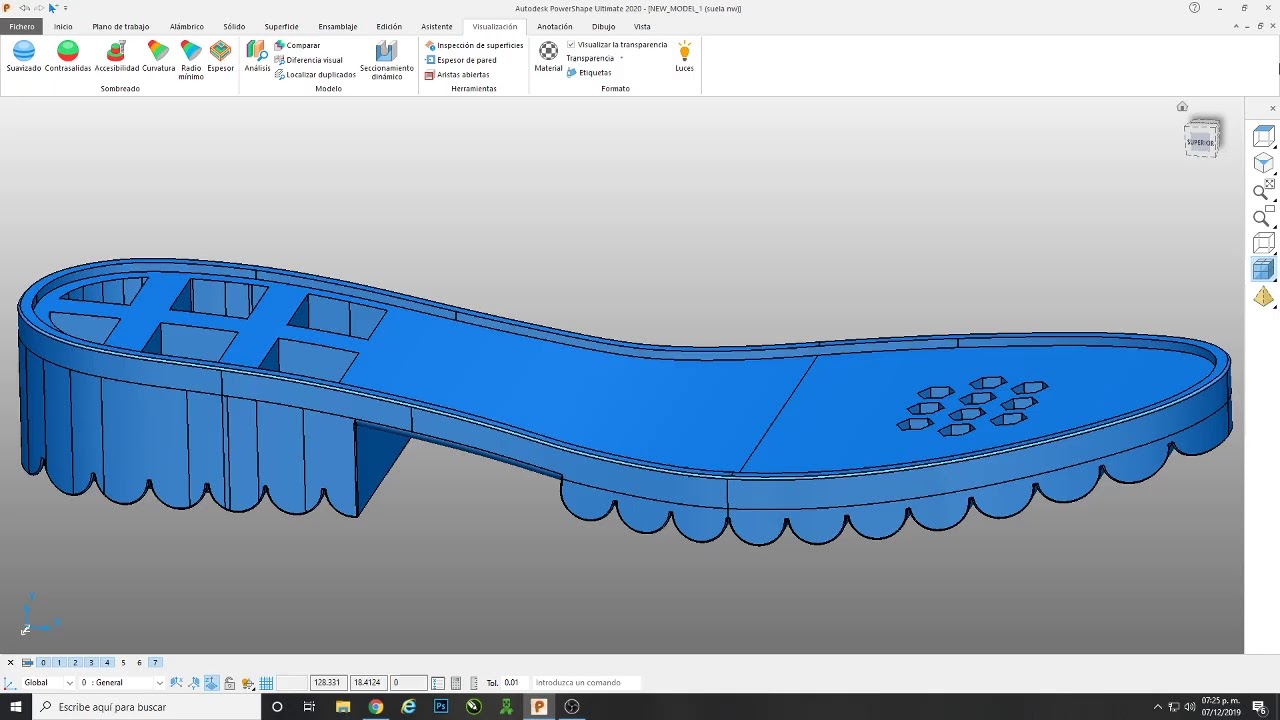Viewport: 1280px width, 720px height.
Task: Launch the model Análisis tool
Action: coord(257,56)
